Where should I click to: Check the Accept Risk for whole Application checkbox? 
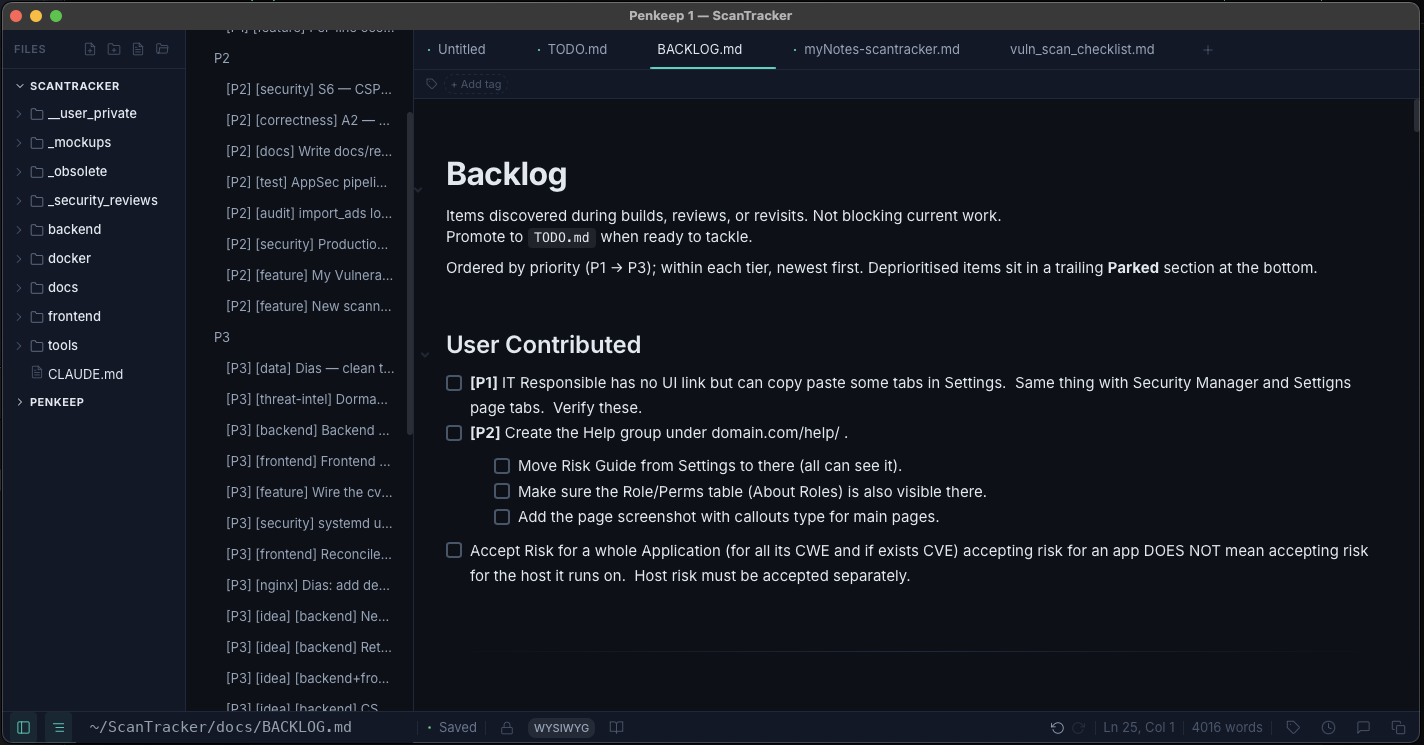(454, 550)
